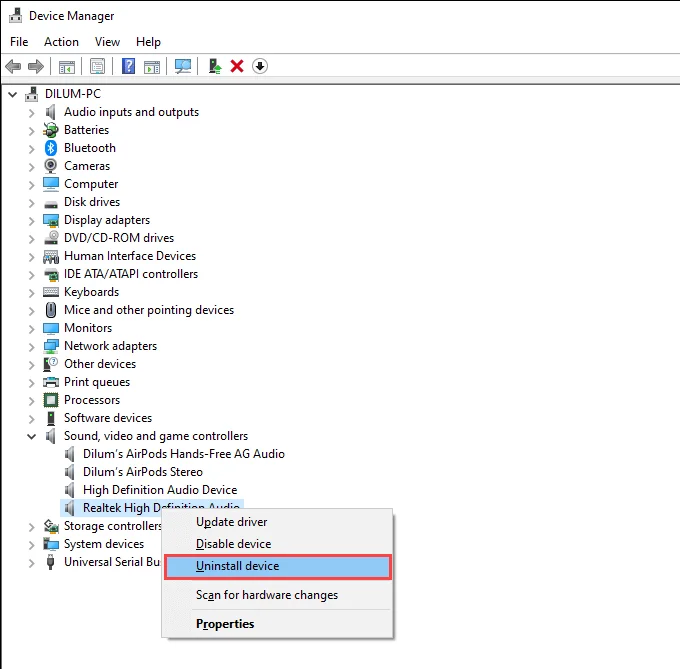Open Properties from the context menu
The image size is (680, 669).
click(278, 624)
